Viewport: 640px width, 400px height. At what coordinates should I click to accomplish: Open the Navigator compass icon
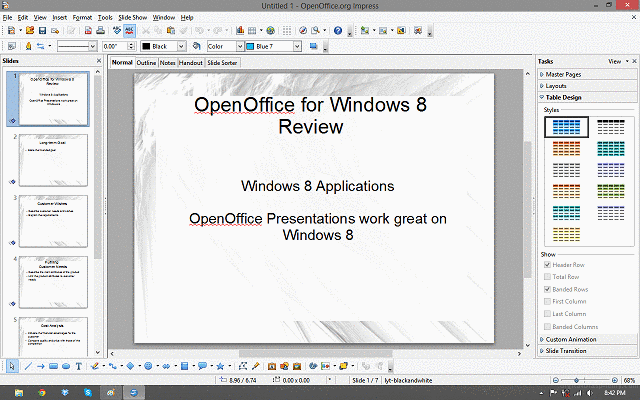point(303,31)
